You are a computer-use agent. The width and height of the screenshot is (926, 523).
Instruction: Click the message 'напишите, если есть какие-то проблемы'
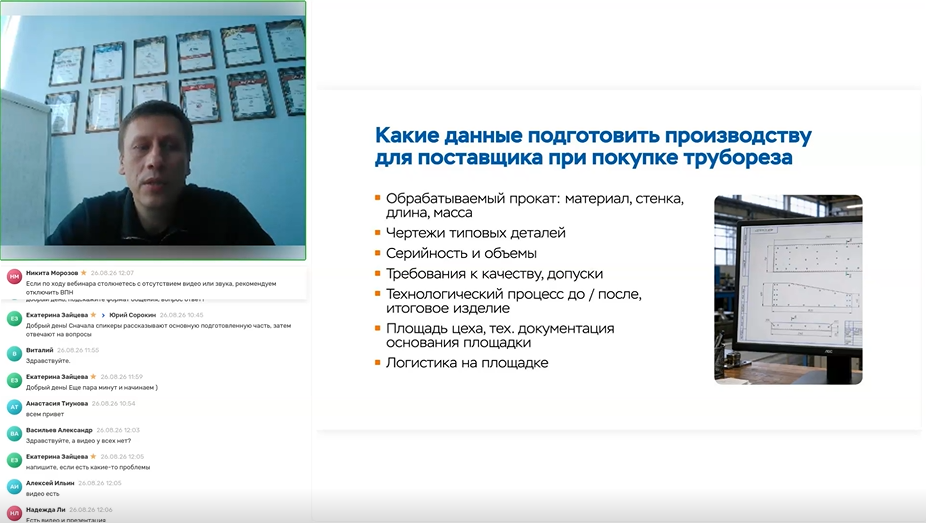(x=88, y=468)
